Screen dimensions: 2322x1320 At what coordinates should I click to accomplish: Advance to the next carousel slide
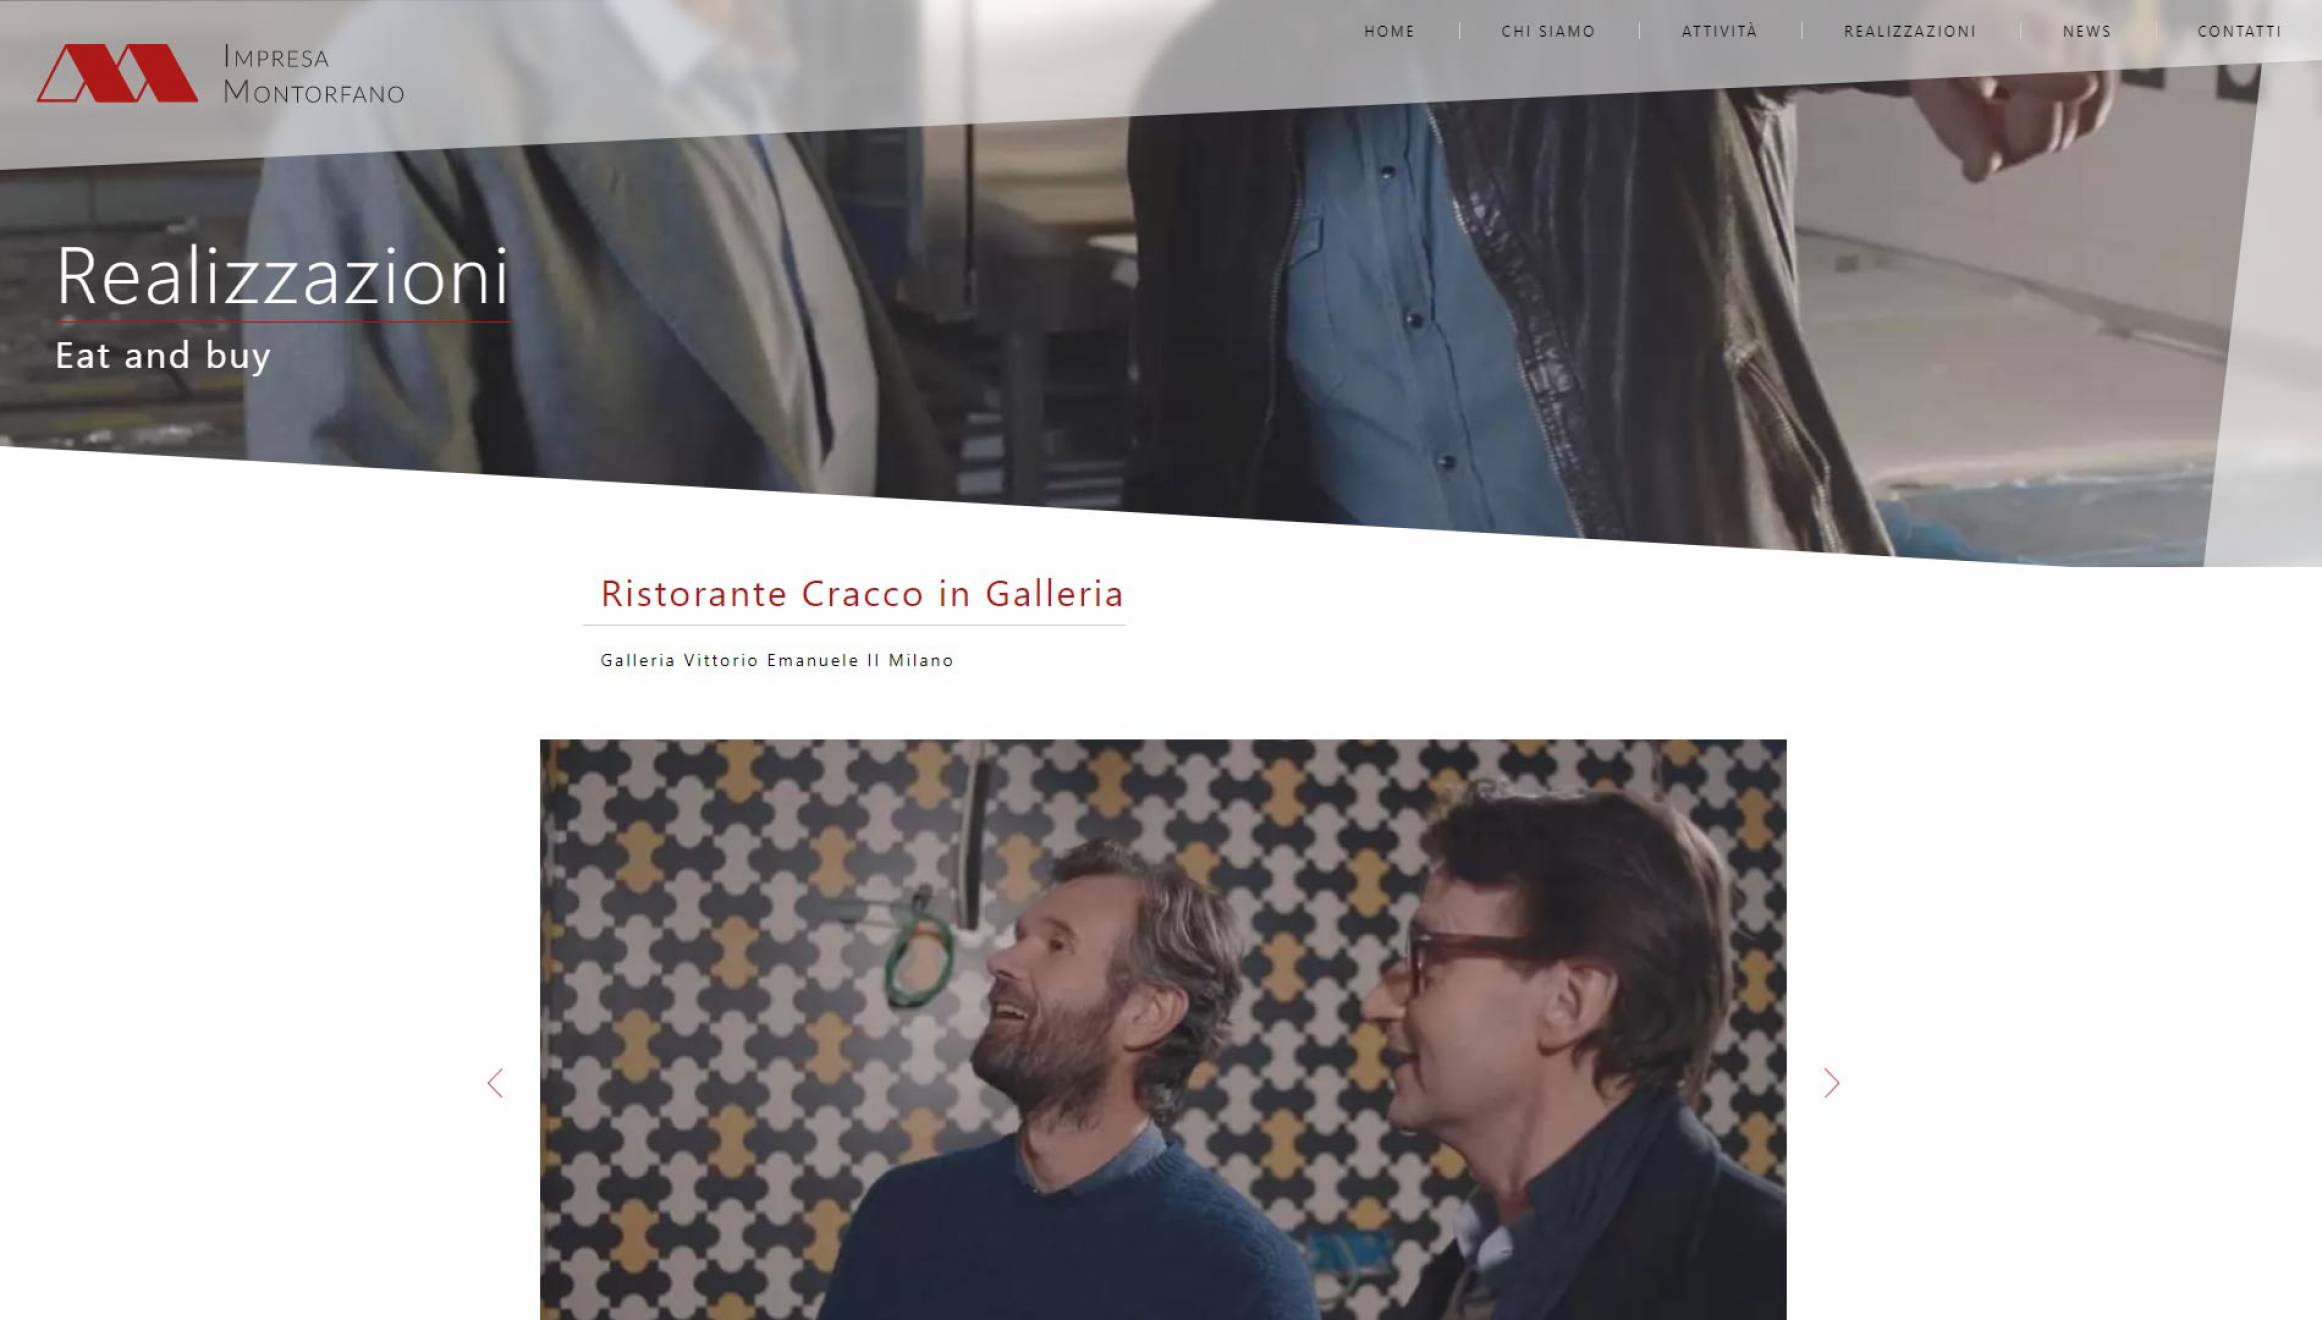pos(1831,1083)
